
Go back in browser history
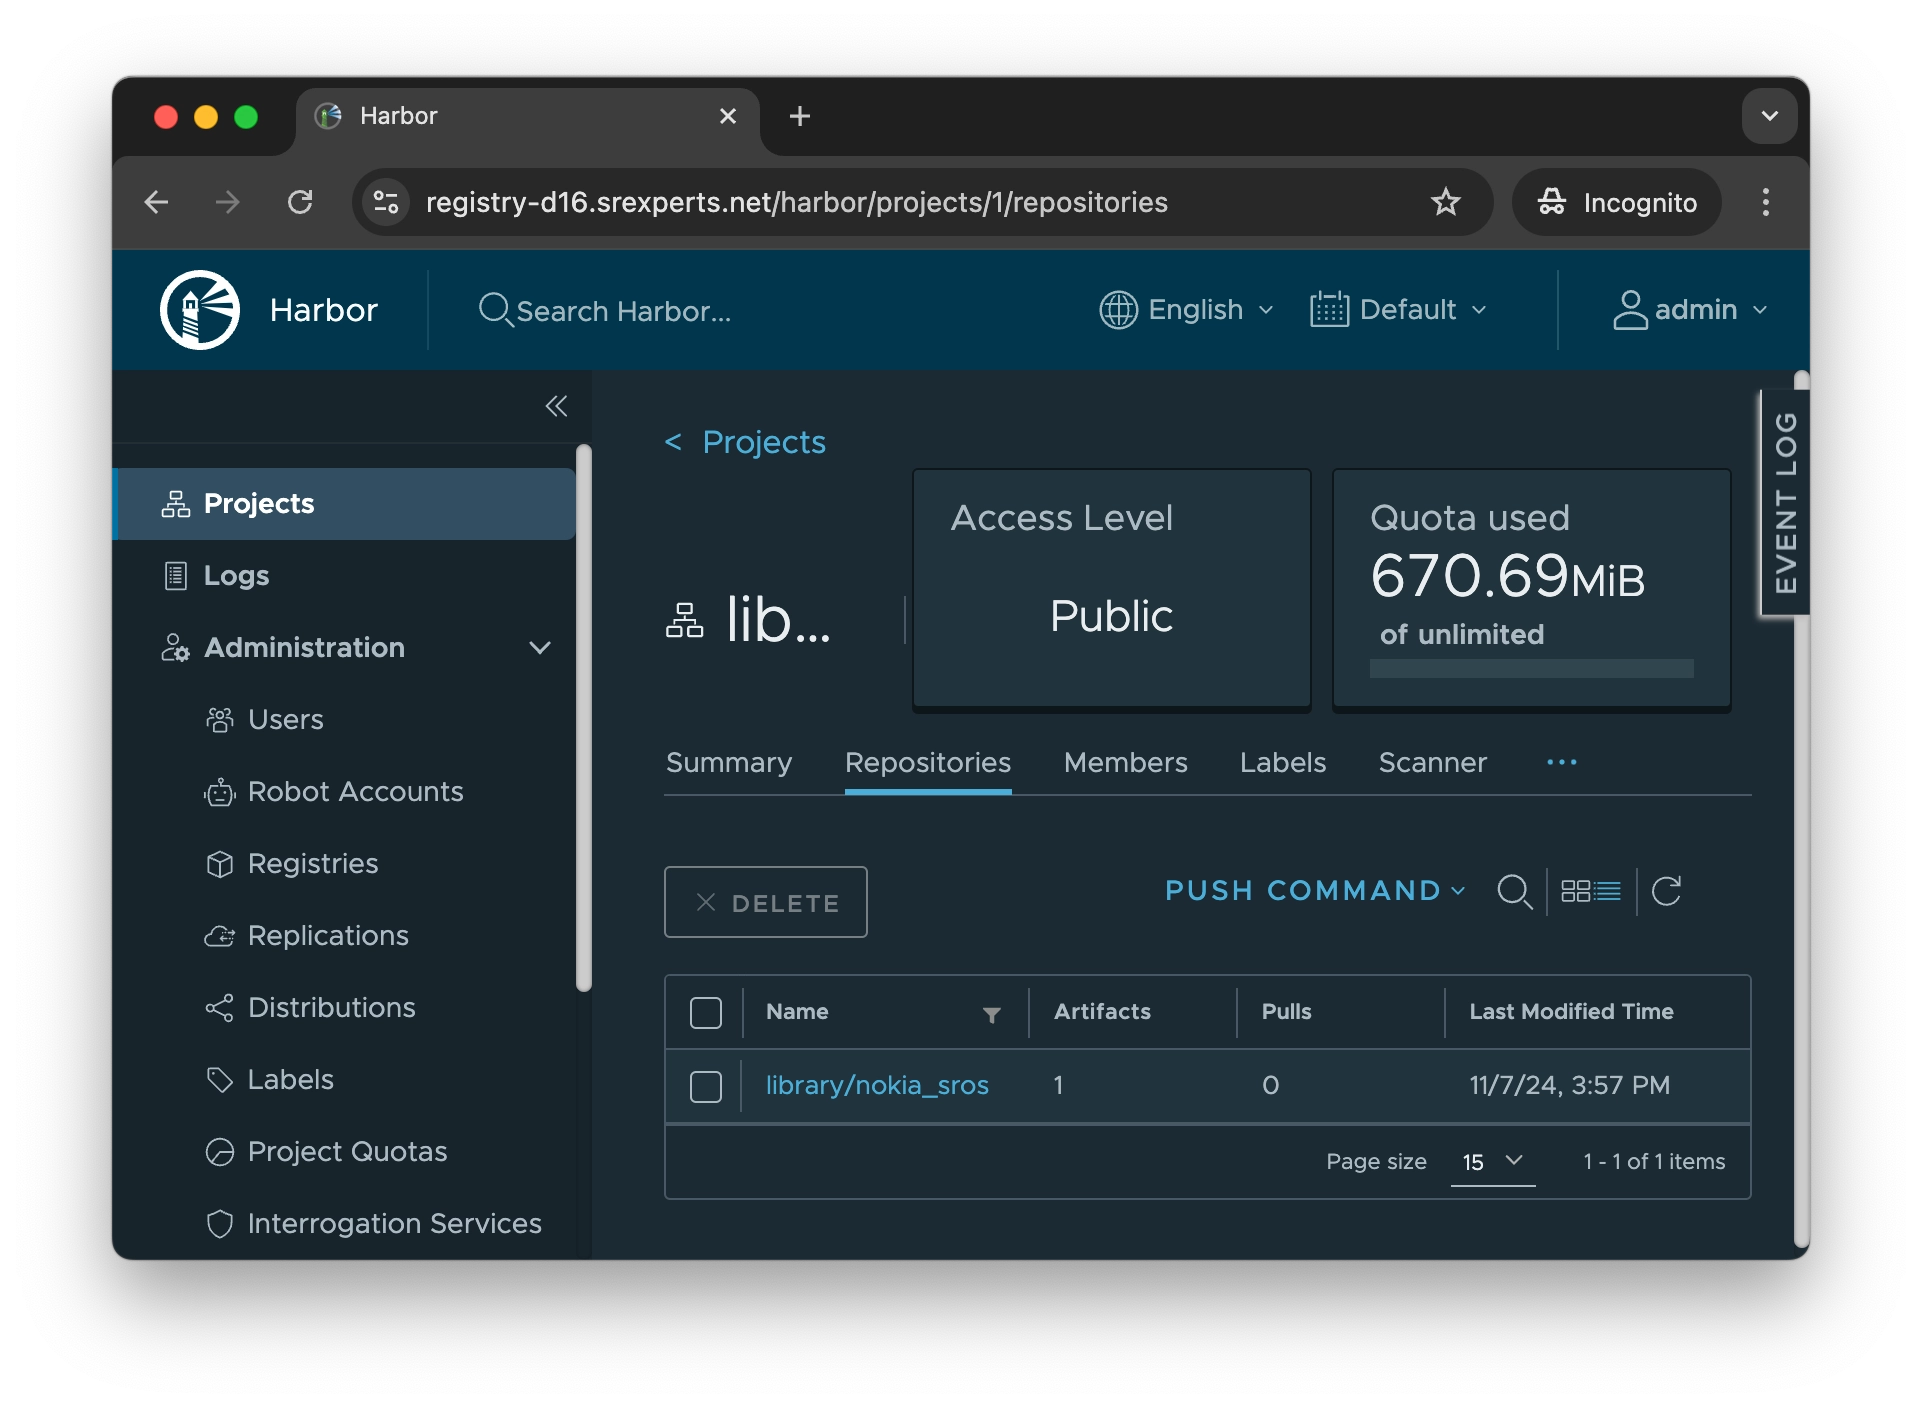[157, 202]
